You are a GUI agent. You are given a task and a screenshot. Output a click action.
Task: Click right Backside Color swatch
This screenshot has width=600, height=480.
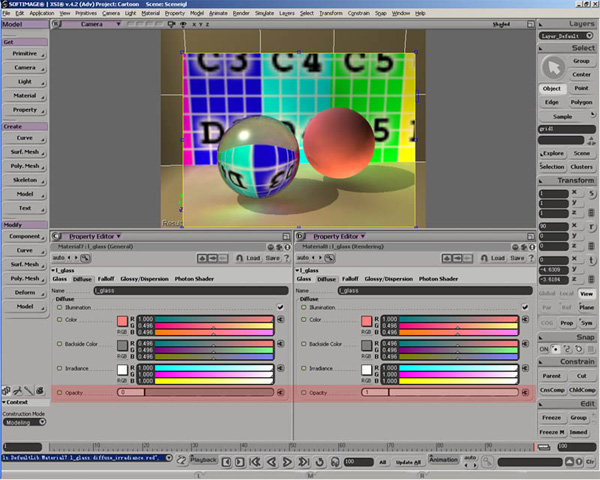point(367,345)
